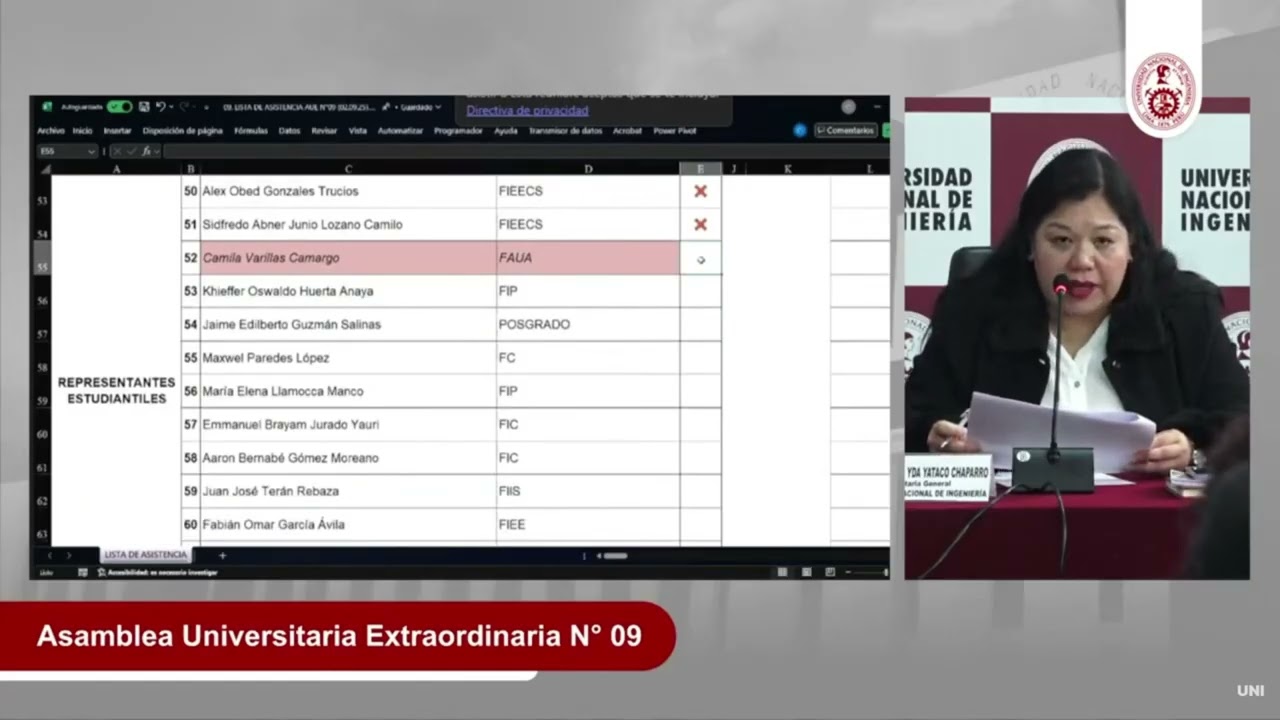Open the Revisar ribbon tab

tap(324, 131)
